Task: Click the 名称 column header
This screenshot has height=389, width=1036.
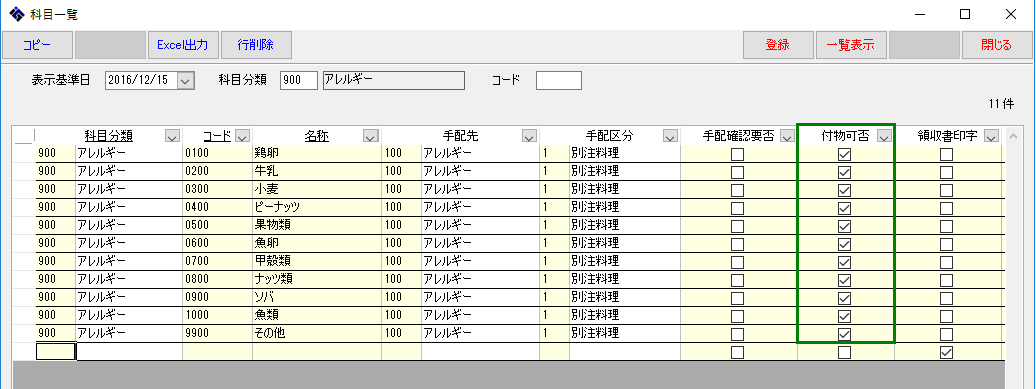Action: click(x=316, y=136)
